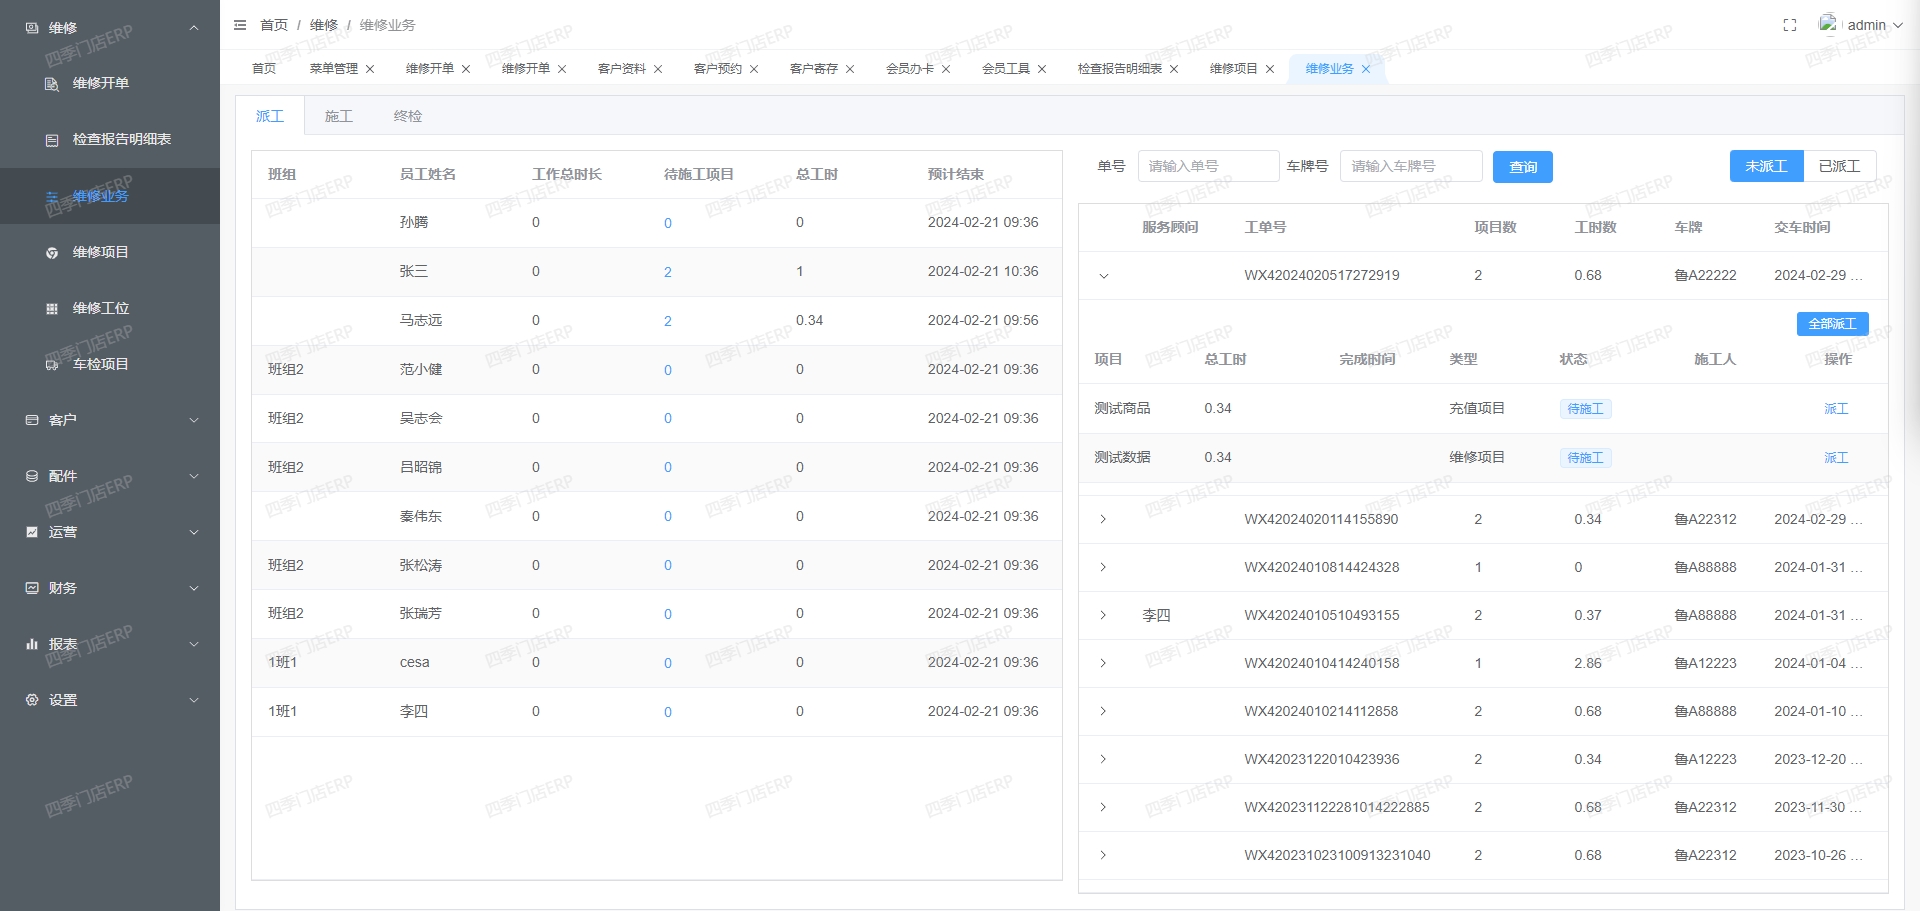Image resolution: width=1920 pixels, height=911 pixels.
Task: Switch to the 首页 page tab
Action: click(x=264, y=69)
